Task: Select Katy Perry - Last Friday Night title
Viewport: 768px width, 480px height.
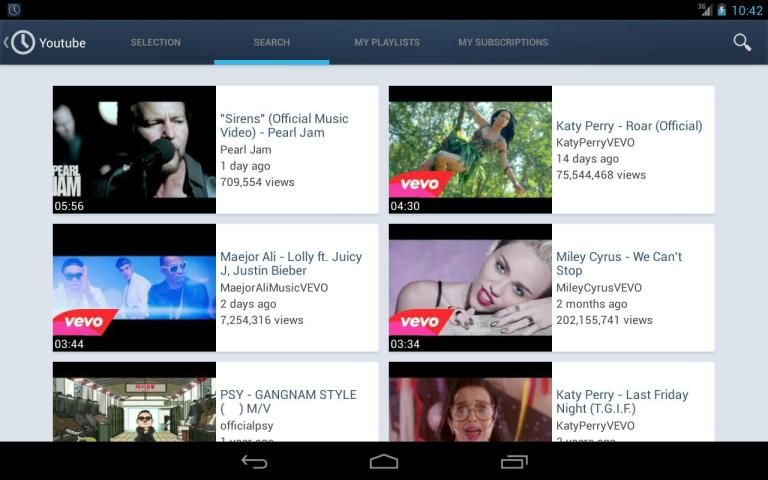Action: click(622, 401)
